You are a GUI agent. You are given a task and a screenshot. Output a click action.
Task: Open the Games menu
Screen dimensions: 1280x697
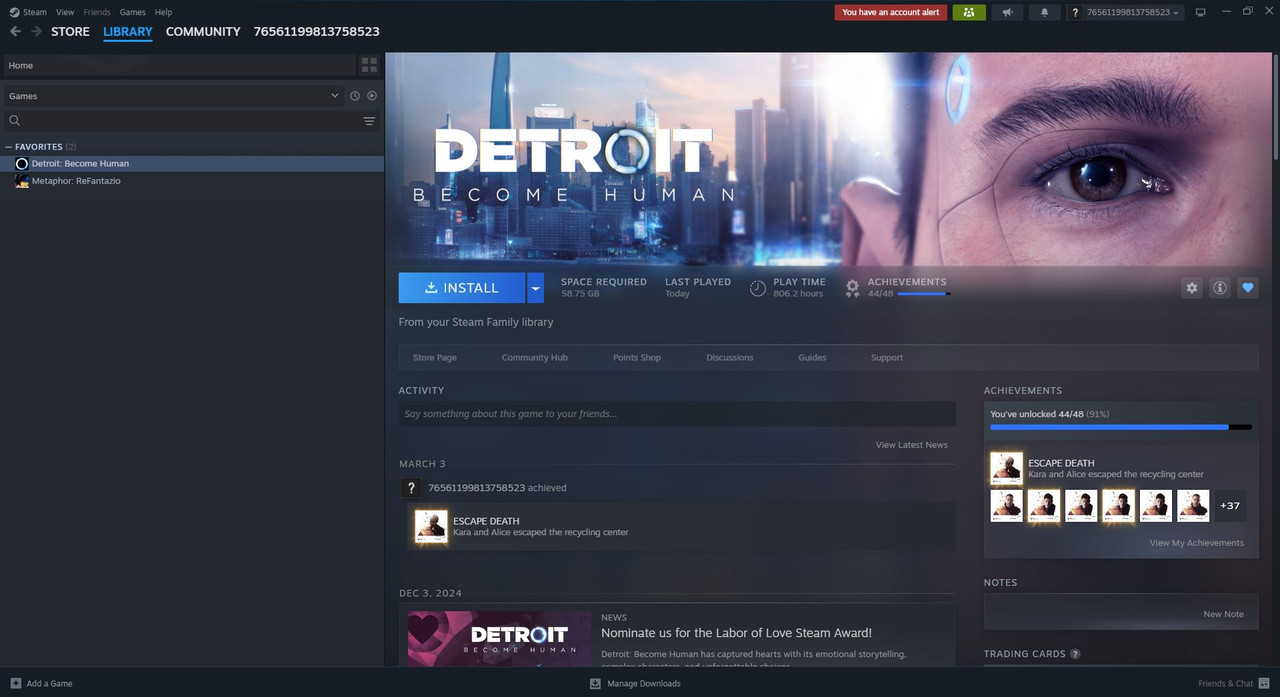[x=132, y=12]
